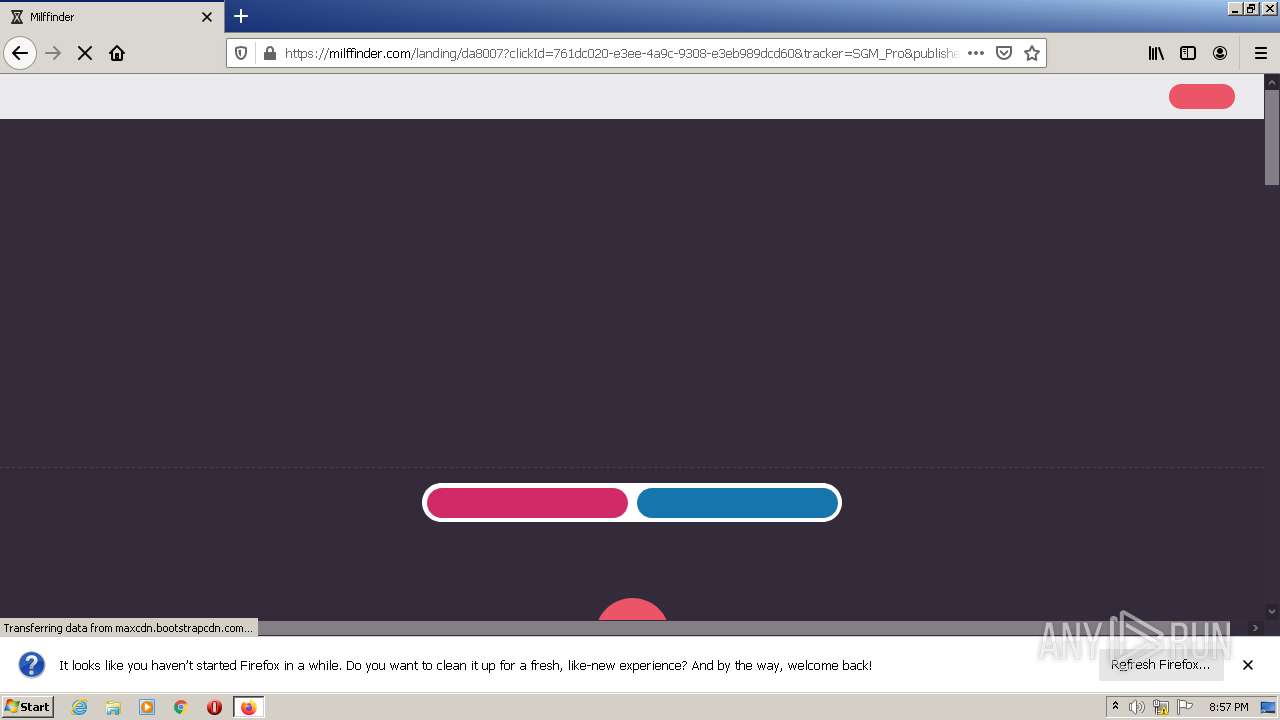Restore the browser window

coord(1251,8)
